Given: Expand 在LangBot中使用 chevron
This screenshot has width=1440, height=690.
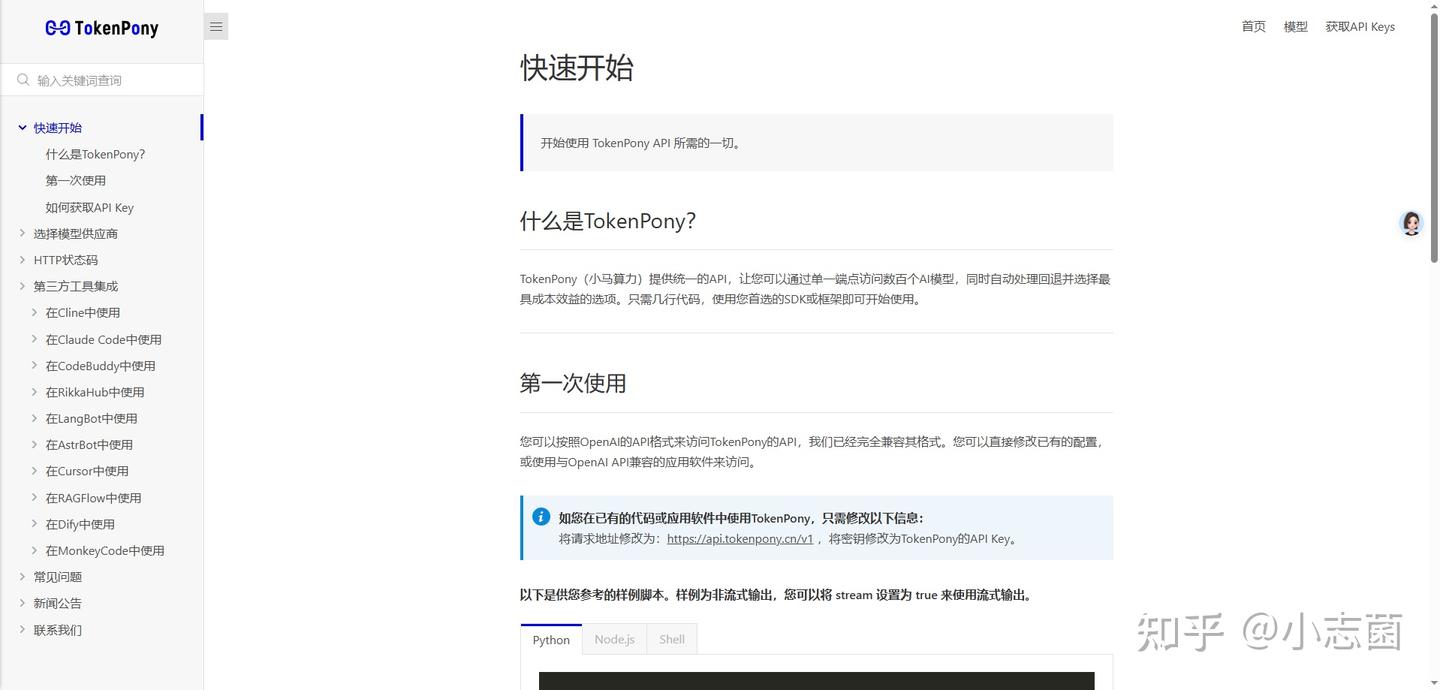Looking at the screenshot, I should (34, 418).
